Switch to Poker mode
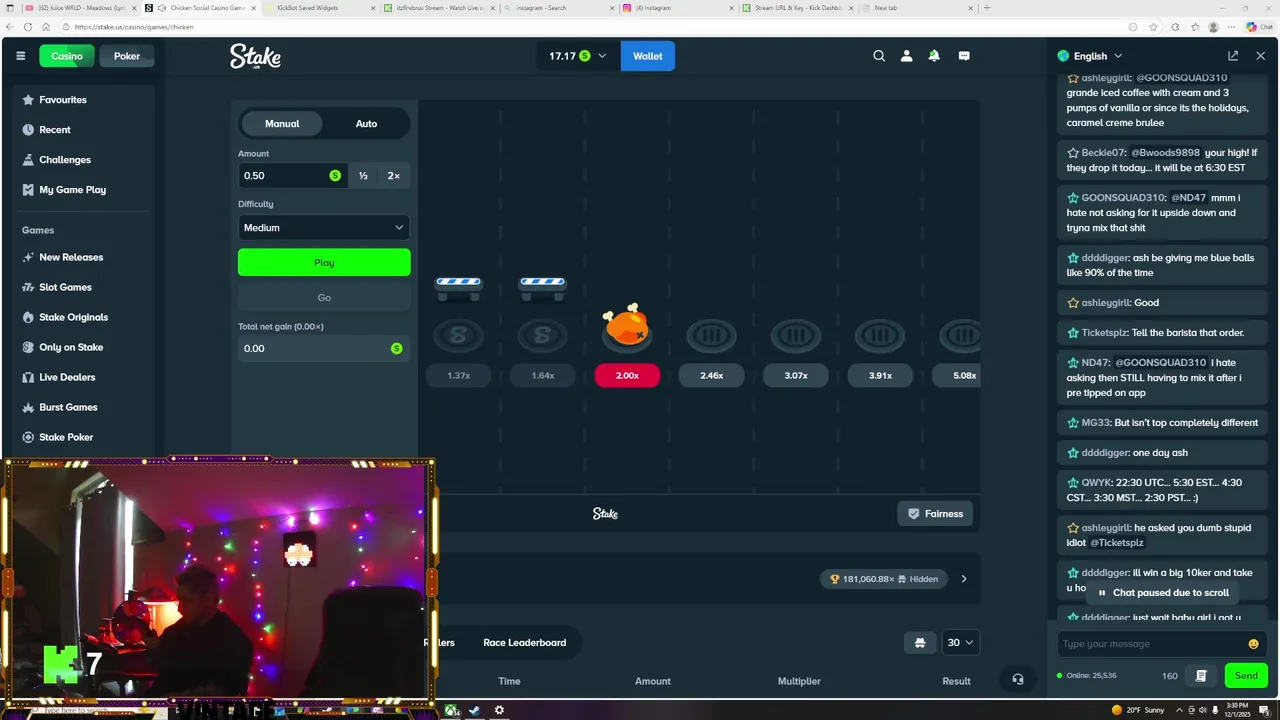 point(127,56)
